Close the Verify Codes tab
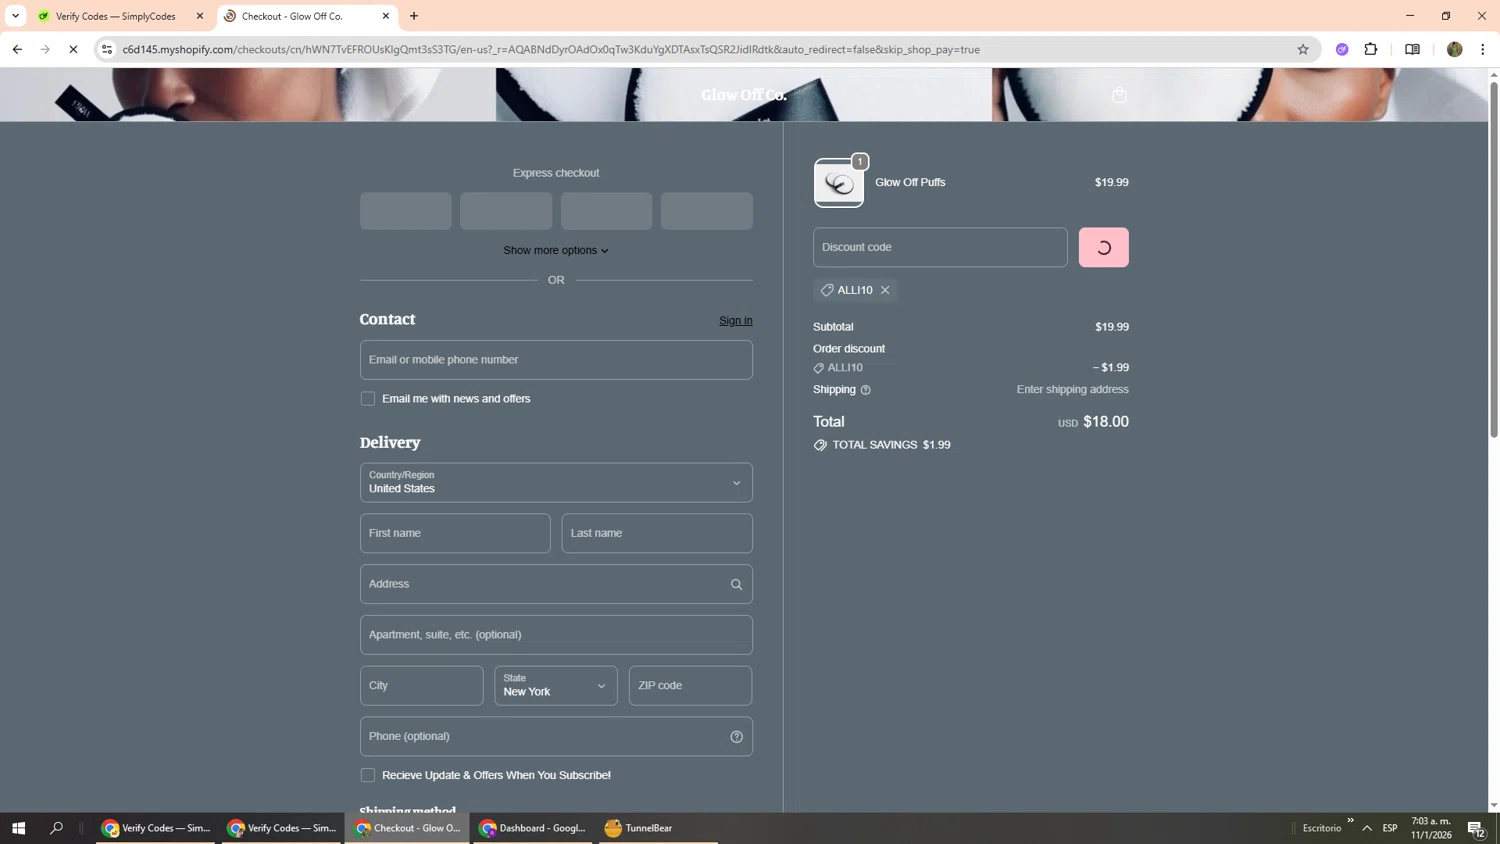Image resolution: width=1500 pixels, height=844 pixels. pyautogui.click(x=200, y=16)
